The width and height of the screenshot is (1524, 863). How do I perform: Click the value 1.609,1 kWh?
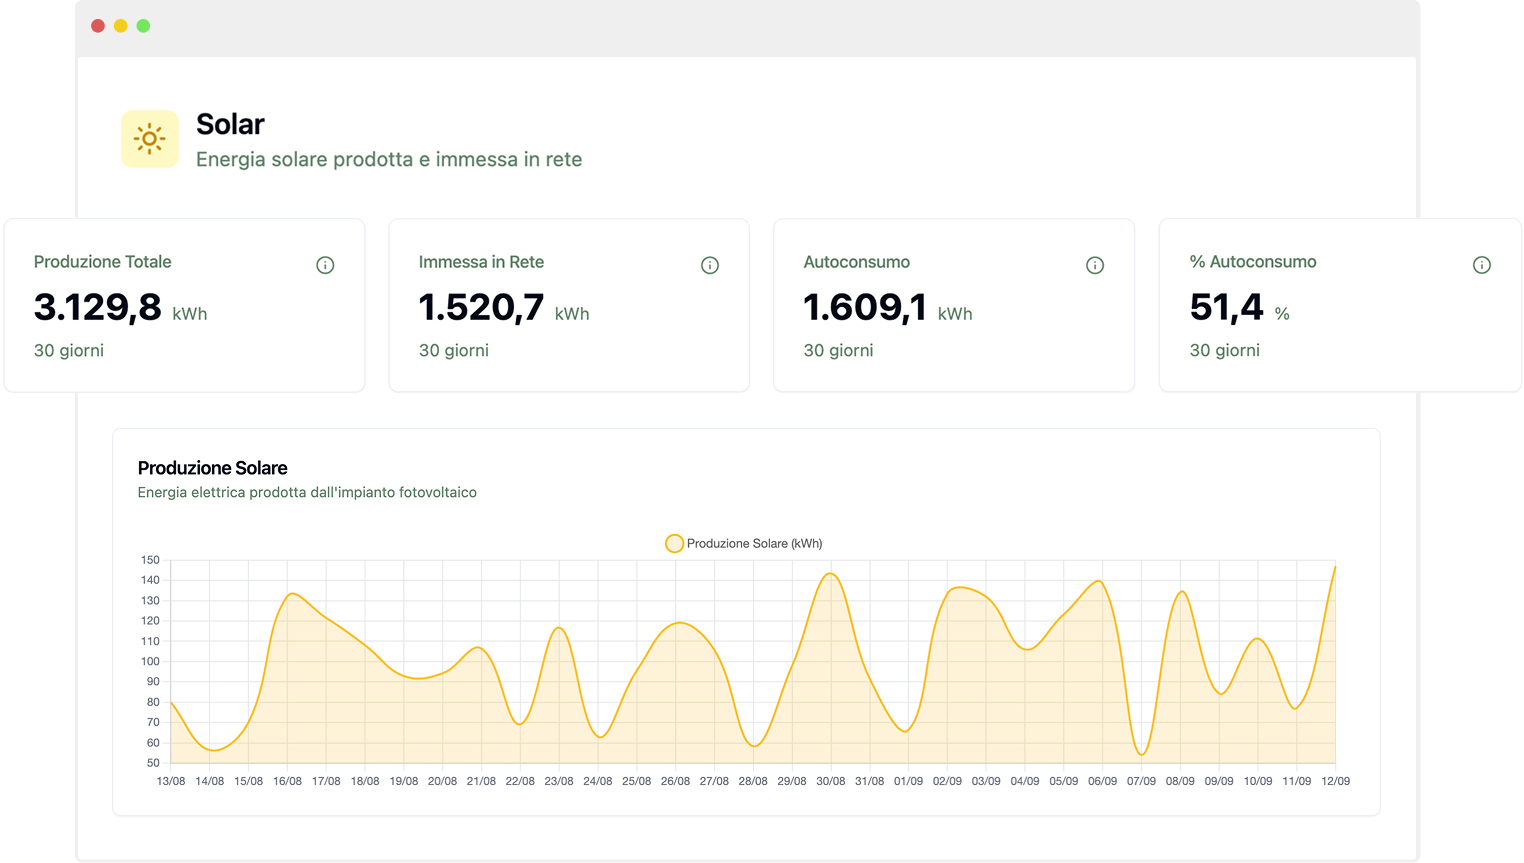click(888, 307)
